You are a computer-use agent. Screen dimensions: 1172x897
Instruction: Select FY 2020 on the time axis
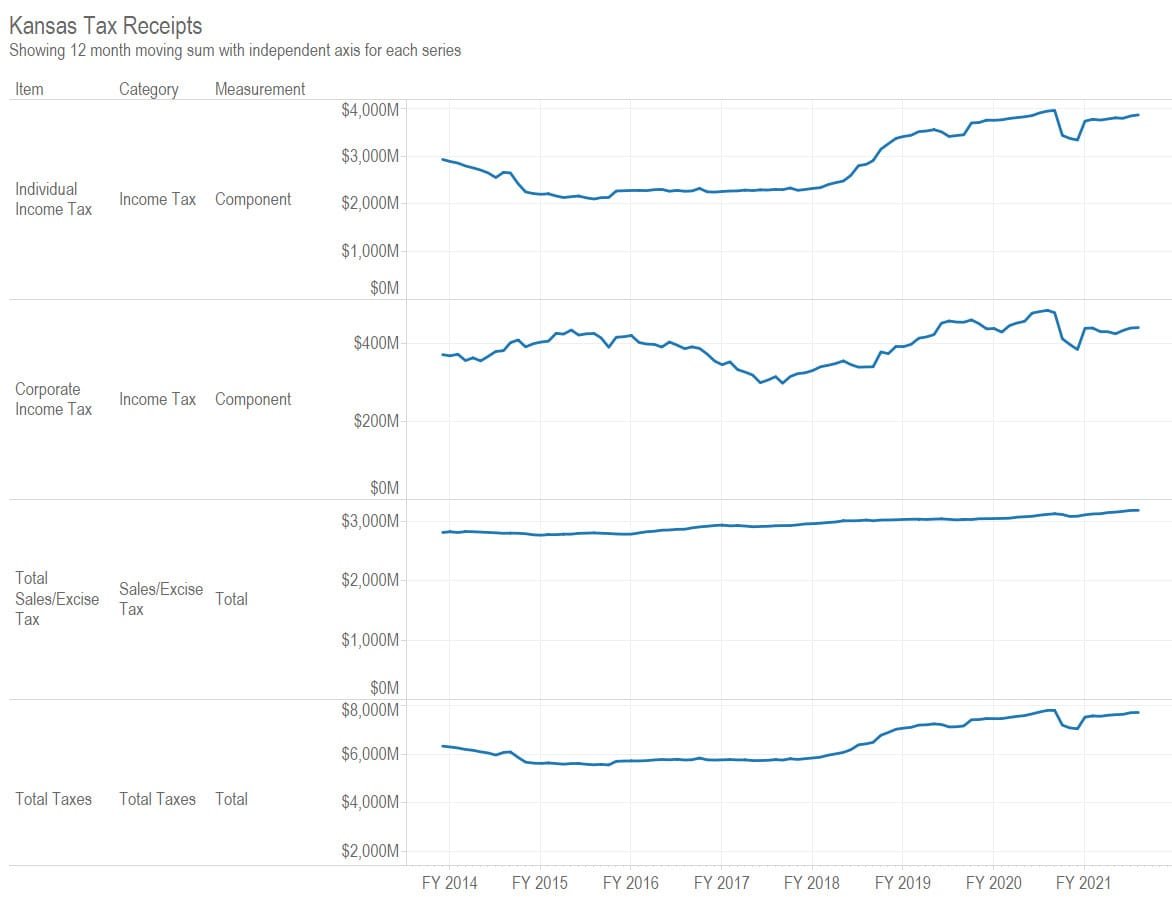993,883
